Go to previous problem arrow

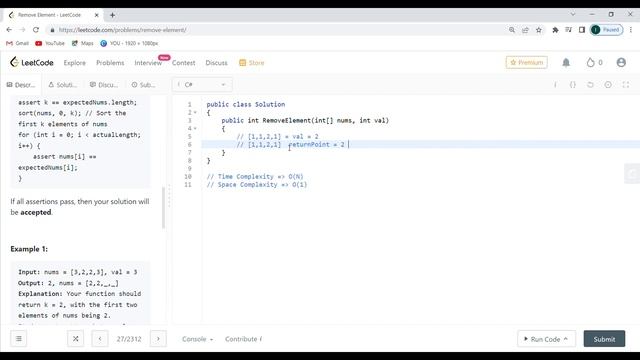pos(100,339)
